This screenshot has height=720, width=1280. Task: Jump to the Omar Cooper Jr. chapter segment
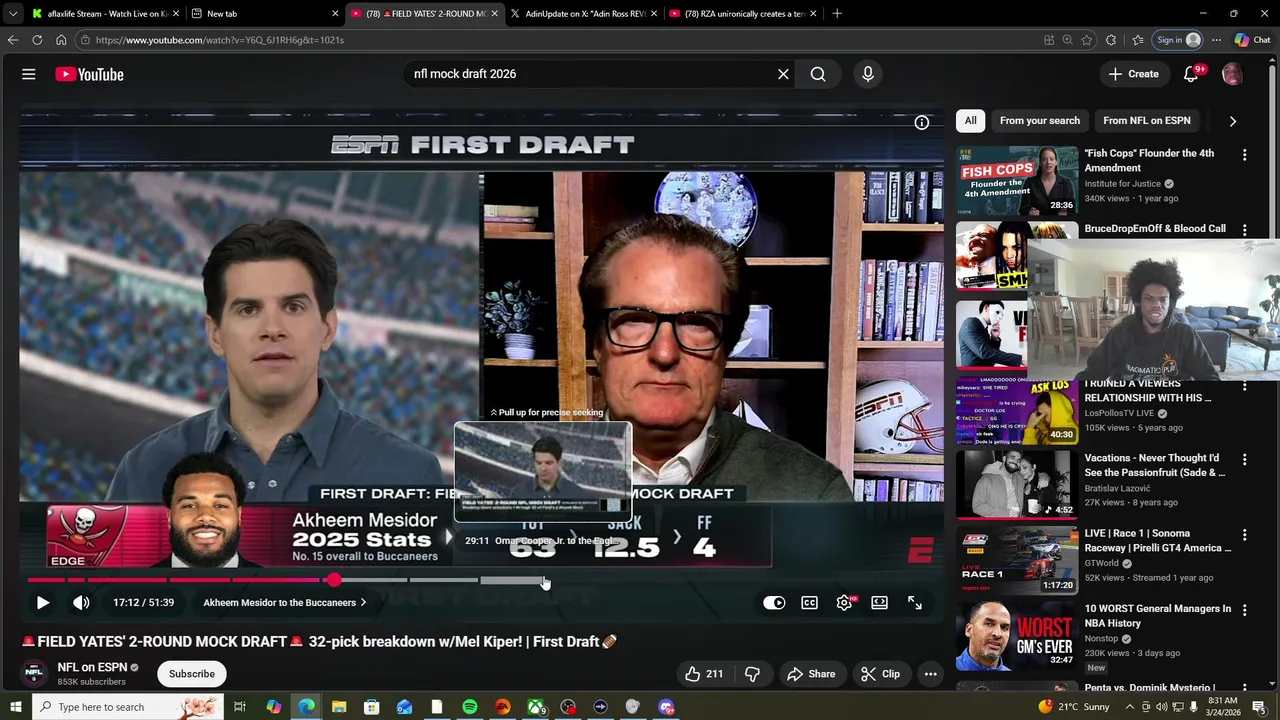[x=511, y=580]
